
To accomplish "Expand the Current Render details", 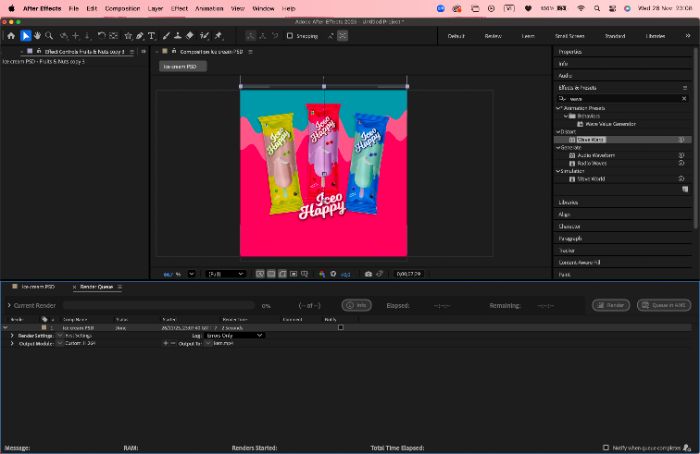I will pyautogui.click(x=9, y=305).
